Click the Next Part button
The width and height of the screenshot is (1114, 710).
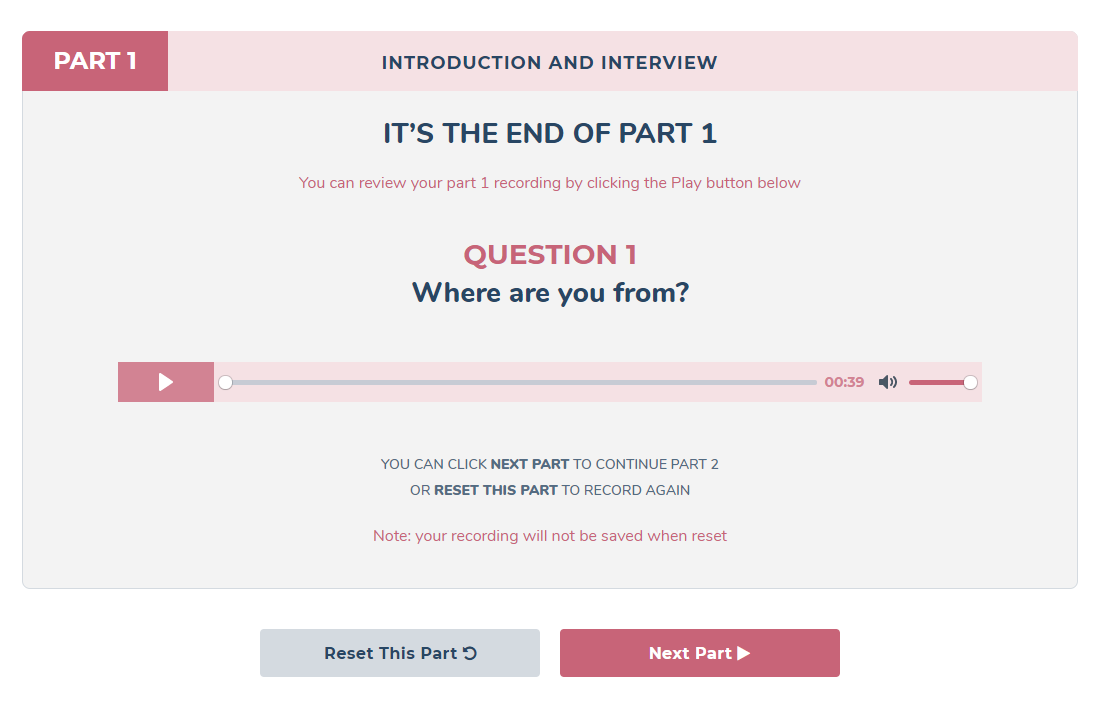699,652
